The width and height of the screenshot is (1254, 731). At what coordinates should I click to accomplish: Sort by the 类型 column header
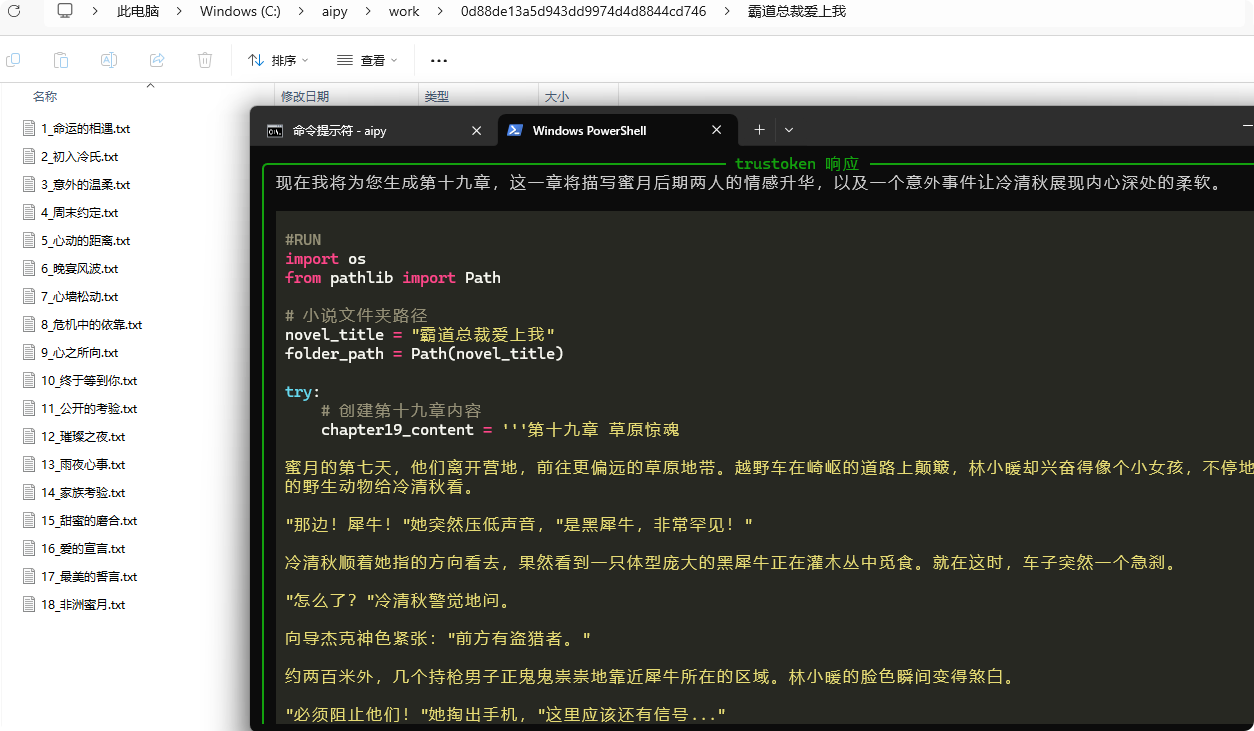437,97
